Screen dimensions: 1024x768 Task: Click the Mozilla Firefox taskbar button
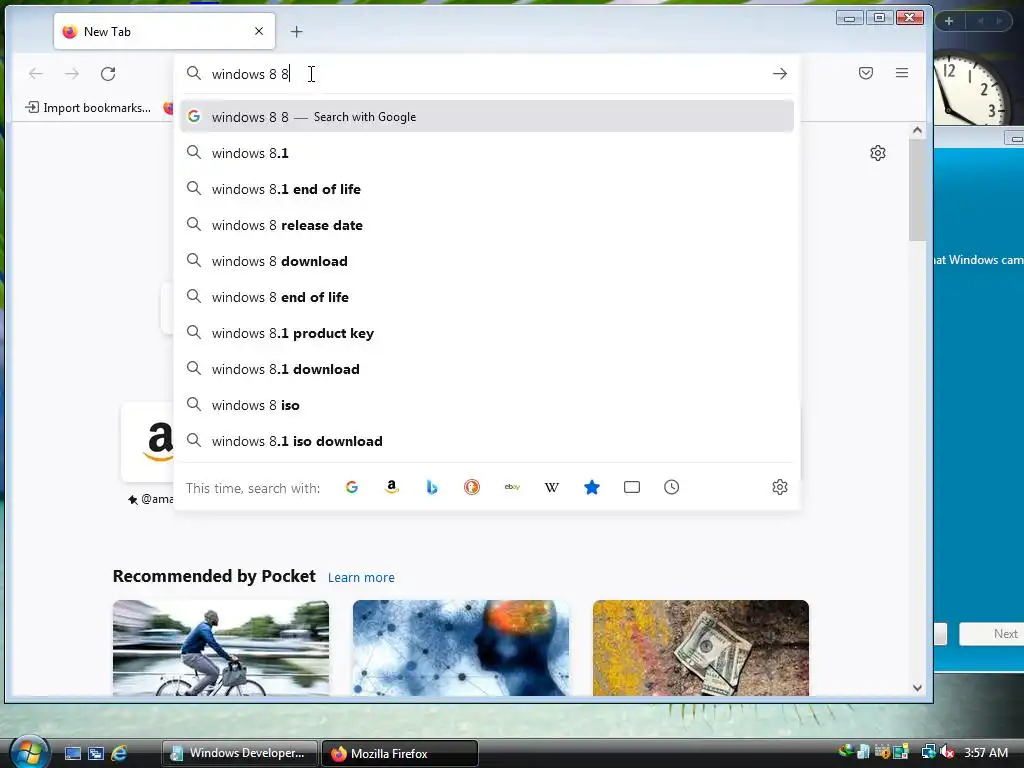pyautogui.click(x=400, y=753)
